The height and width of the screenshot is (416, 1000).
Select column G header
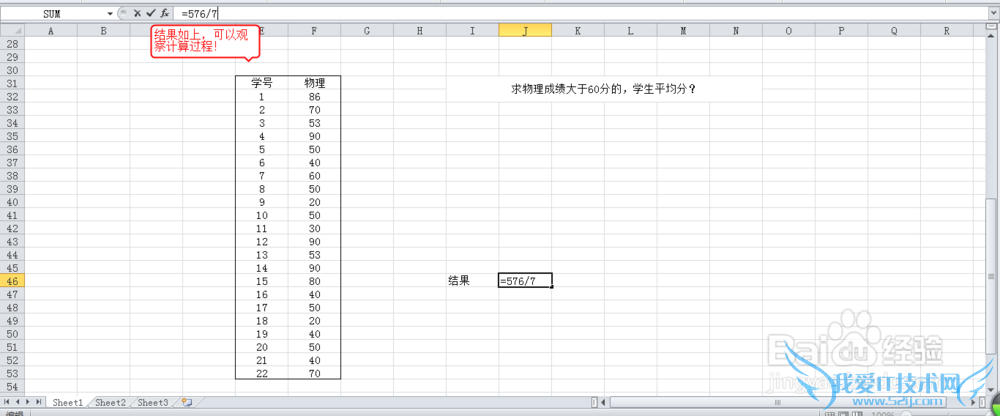(x=367, y=31)
